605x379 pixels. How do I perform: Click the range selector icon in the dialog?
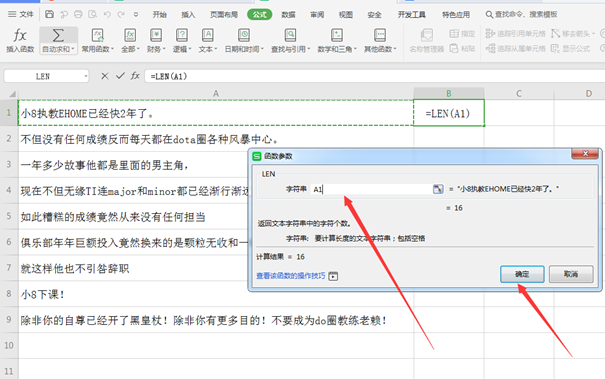pos(438,189)
